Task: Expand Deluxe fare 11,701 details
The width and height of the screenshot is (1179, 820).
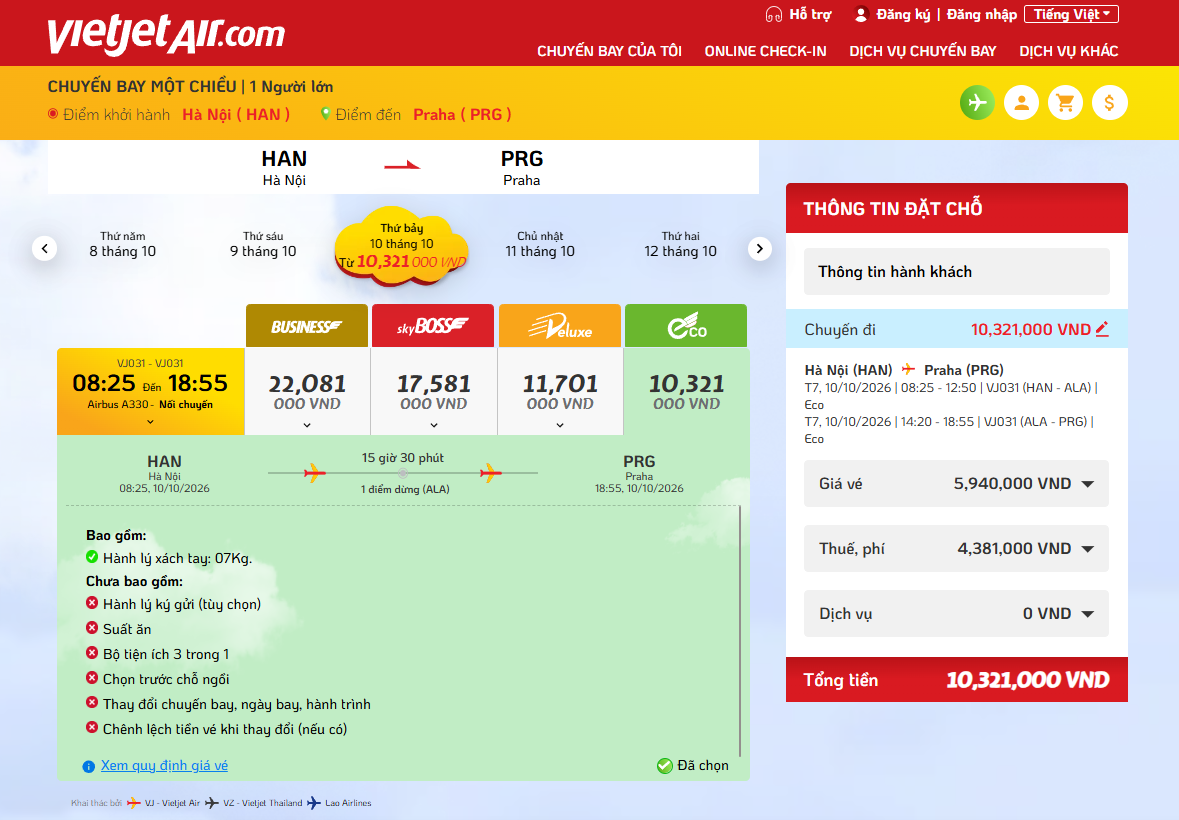Action: point(560,425)
